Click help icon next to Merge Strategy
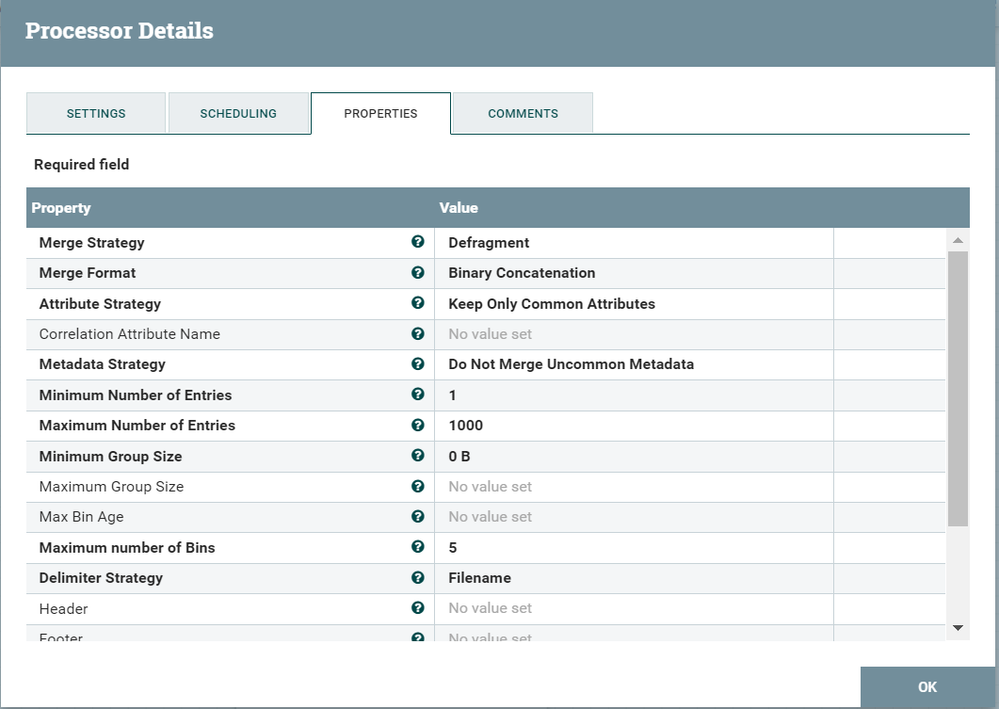Viewport: 999px width, 709px height. (417, 242)
